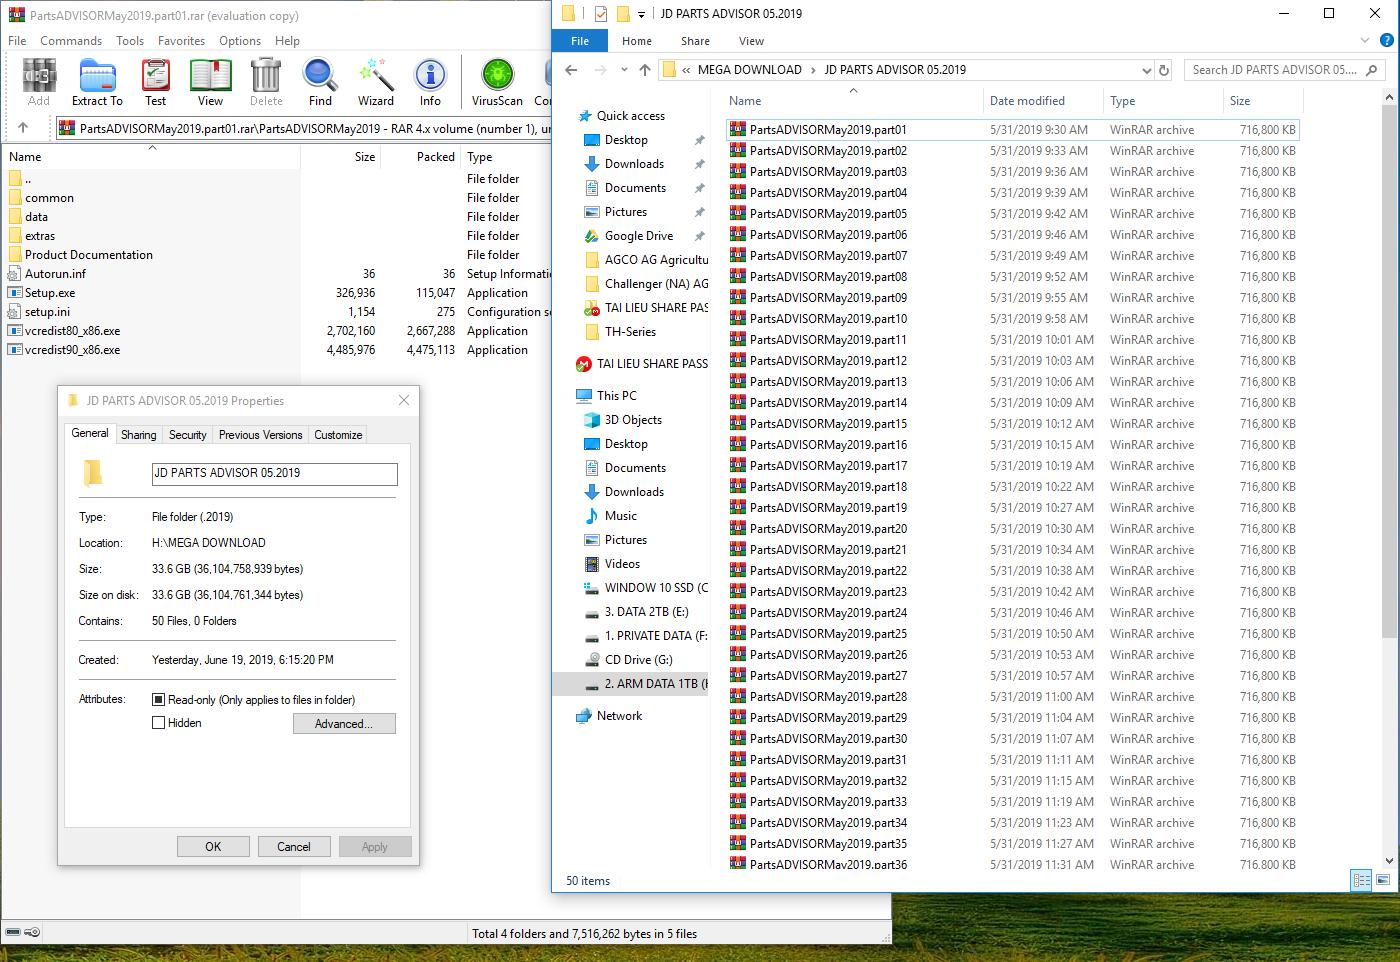The image size is (1400, 962).
Task: Open the Favorites menu in WinRAR
Action: (181, 41)
